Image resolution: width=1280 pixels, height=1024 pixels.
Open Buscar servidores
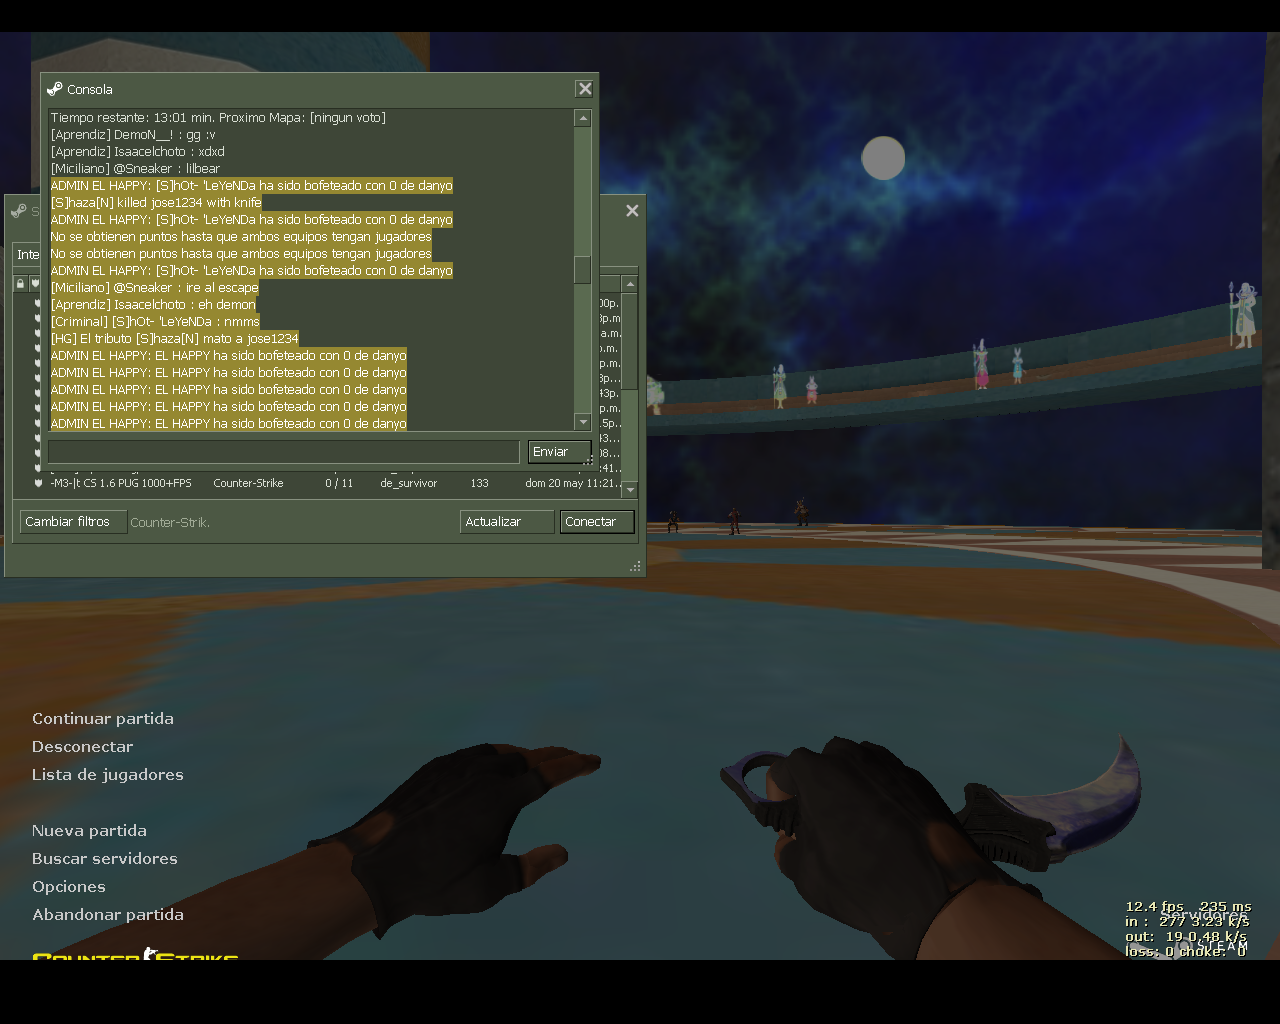click(105, 859)
